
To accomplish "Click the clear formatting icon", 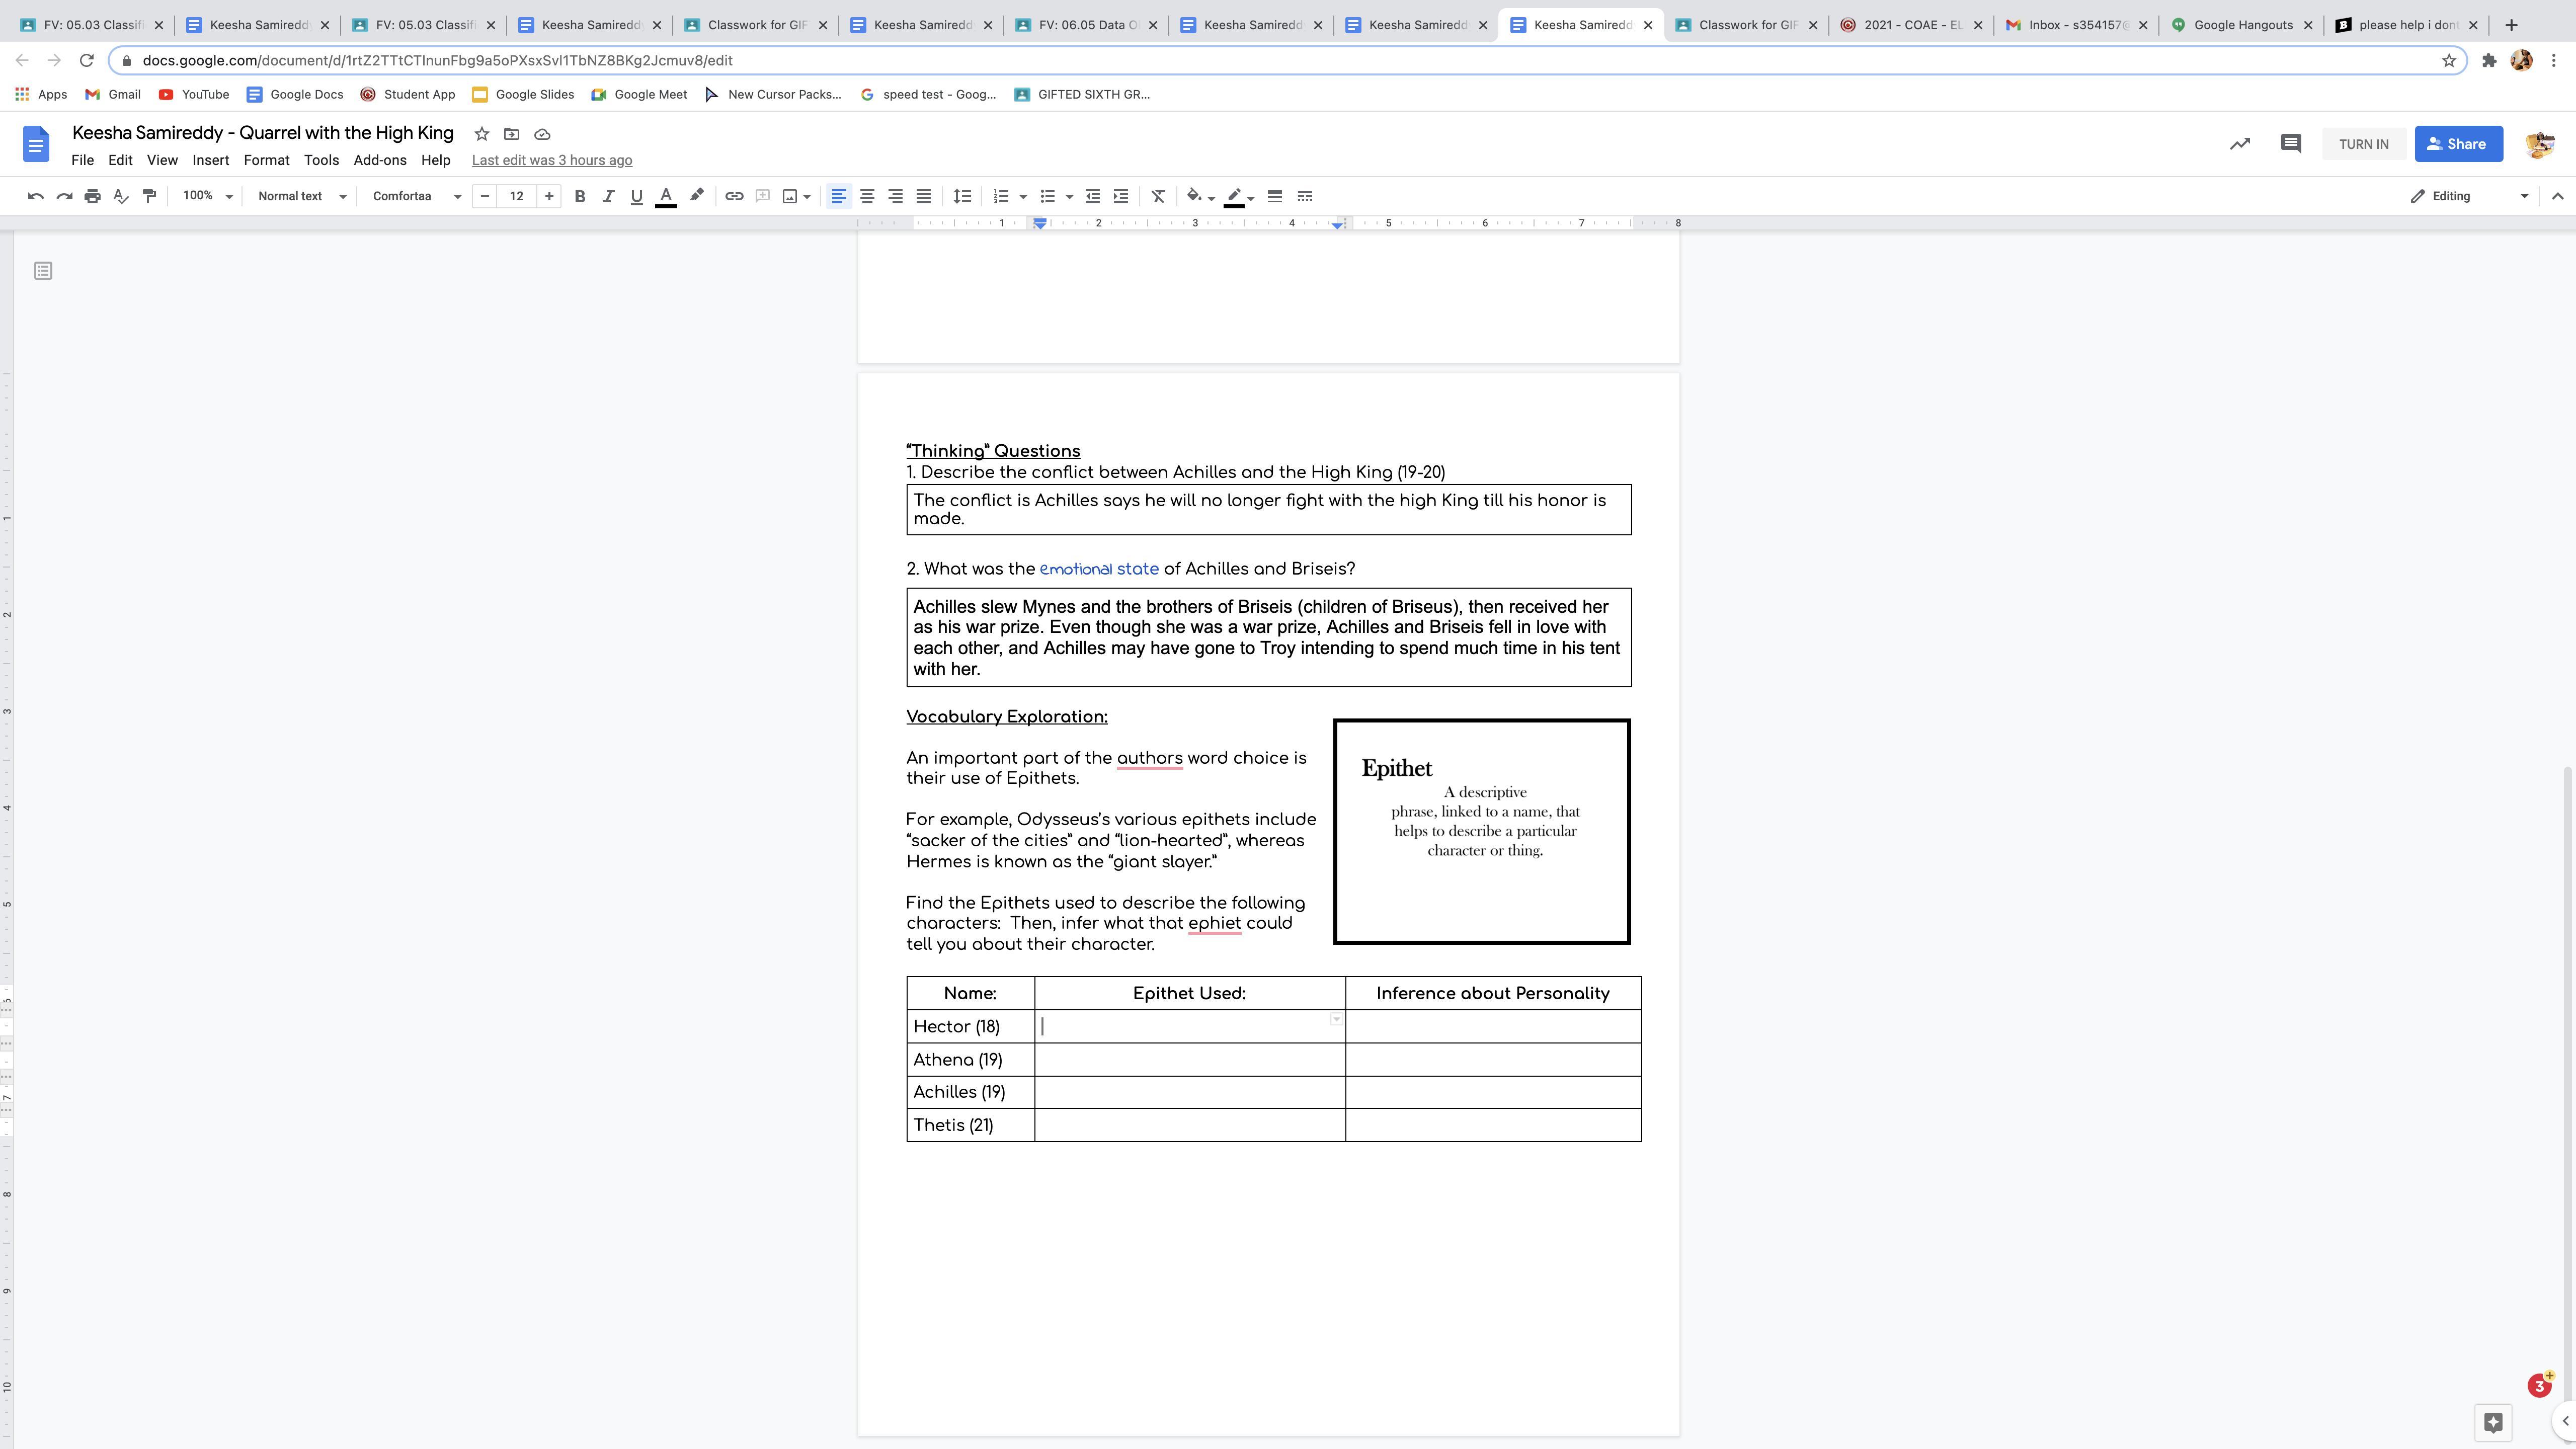I will tap(1158, 196).
